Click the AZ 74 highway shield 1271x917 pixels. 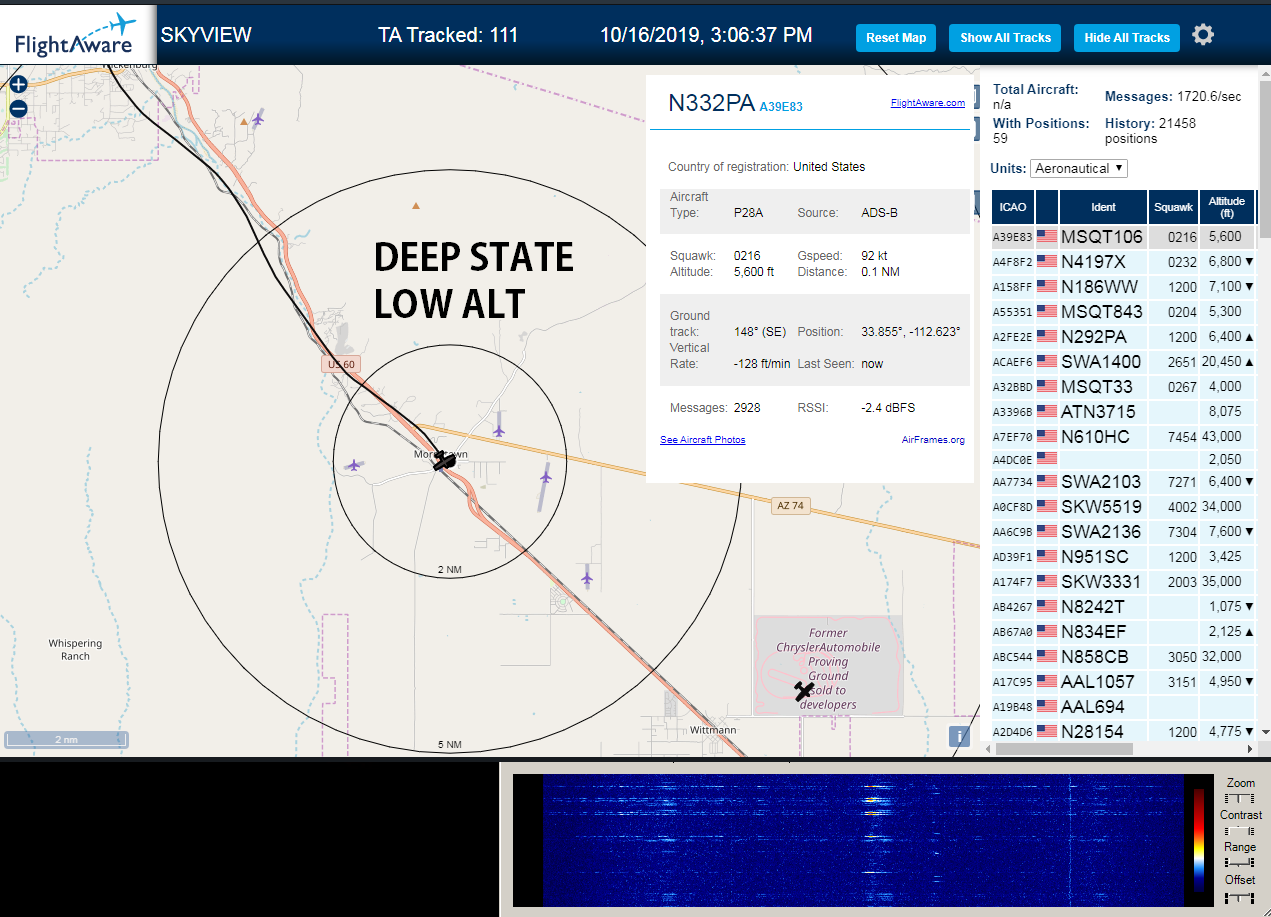pyautogui.click(x=790, y=506)
